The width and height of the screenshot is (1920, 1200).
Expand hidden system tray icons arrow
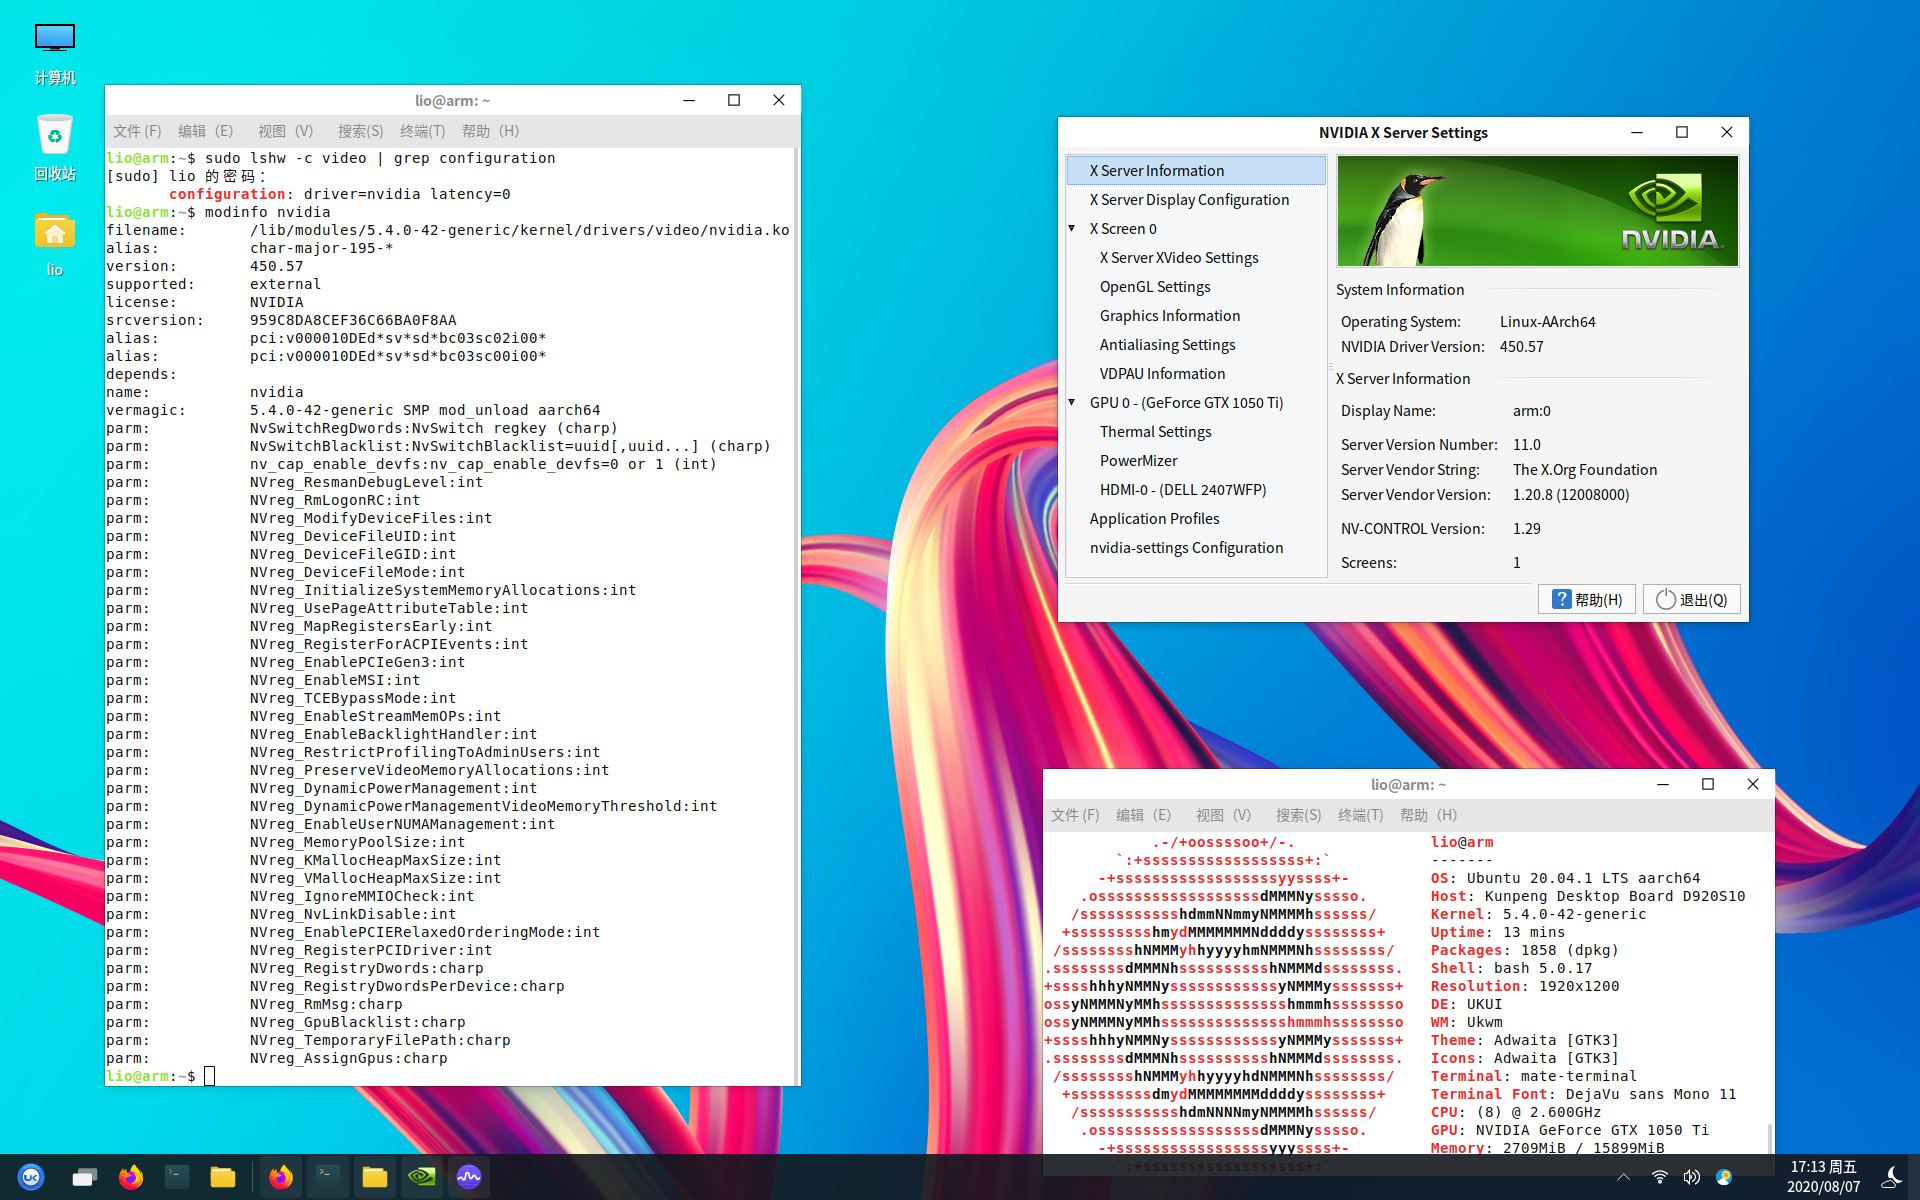pos(1623,1177)
